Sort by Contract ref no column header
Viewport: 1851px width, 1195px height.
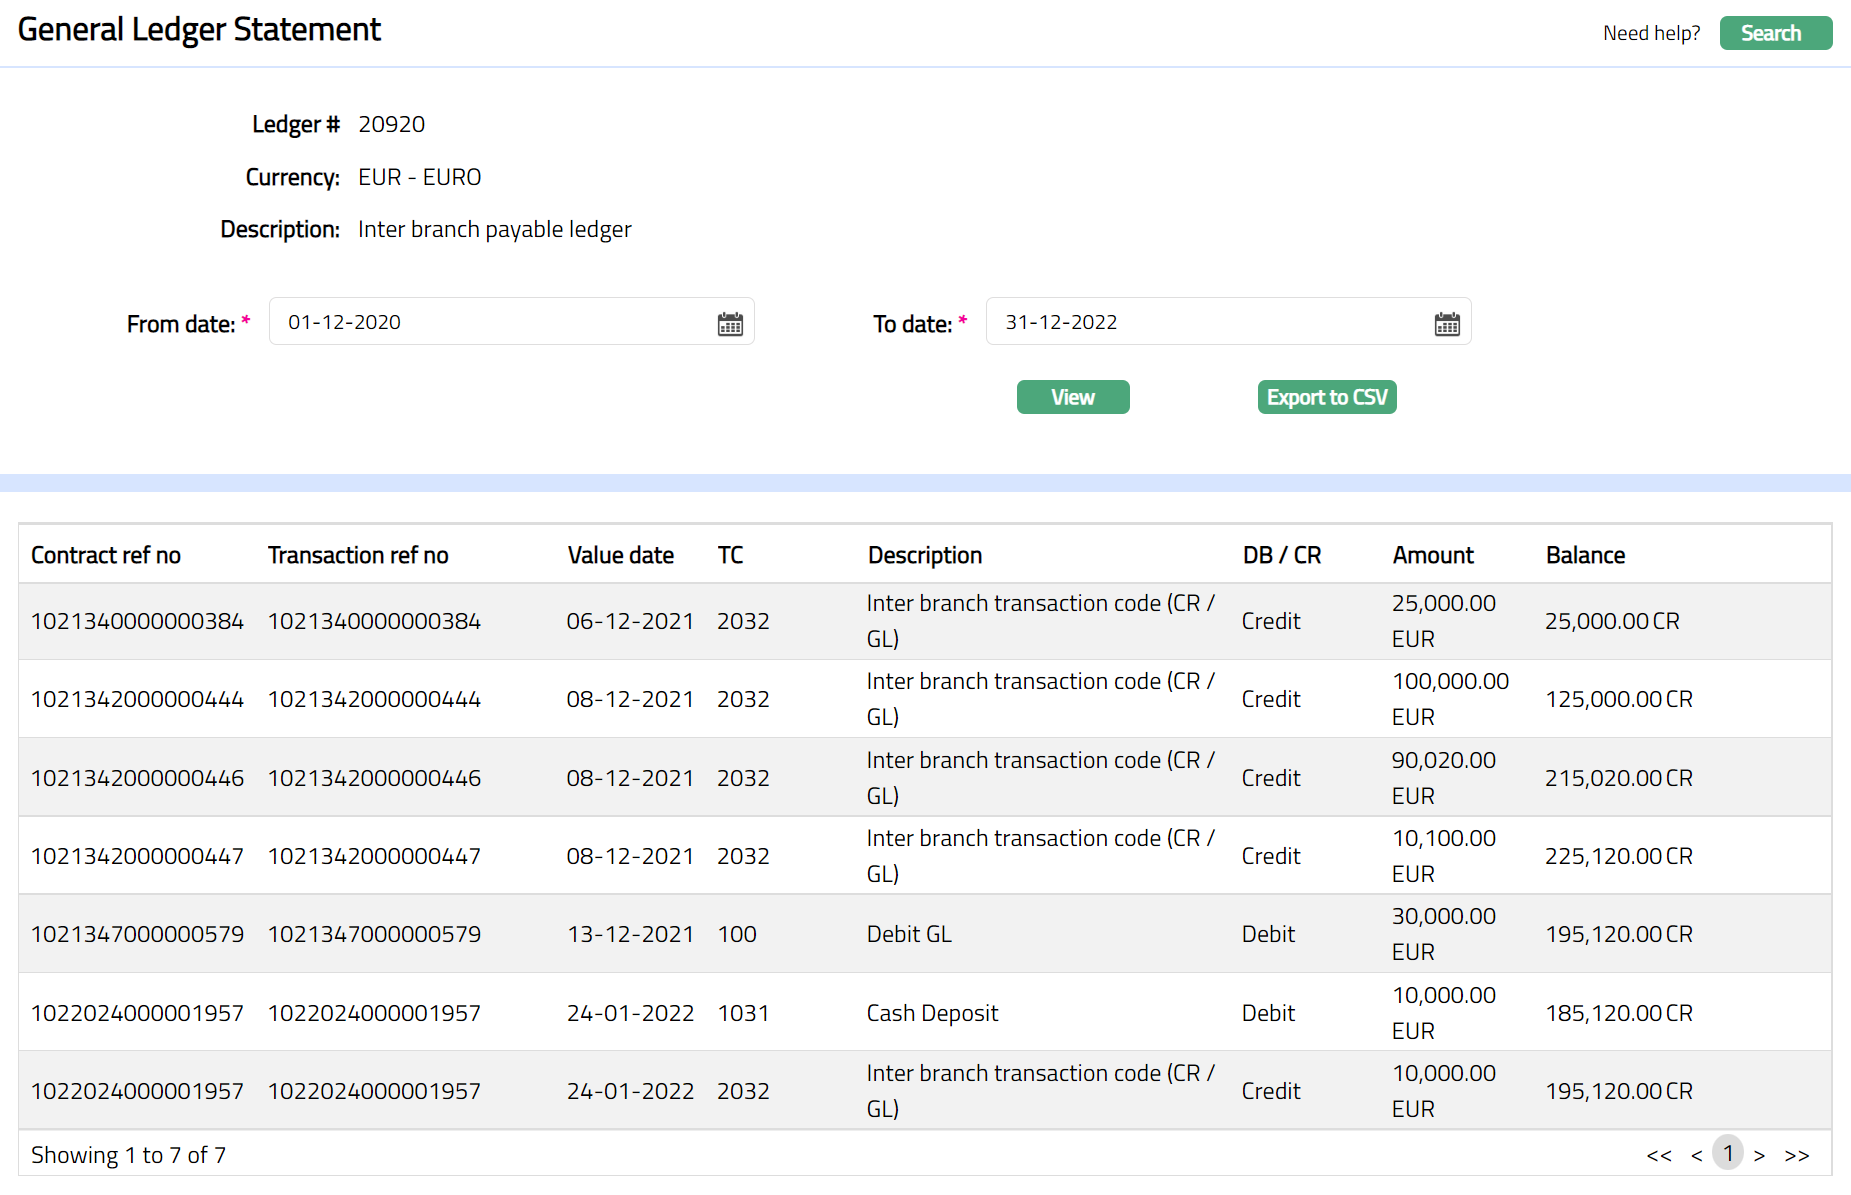pyautogui.click(x=106, y=555)
